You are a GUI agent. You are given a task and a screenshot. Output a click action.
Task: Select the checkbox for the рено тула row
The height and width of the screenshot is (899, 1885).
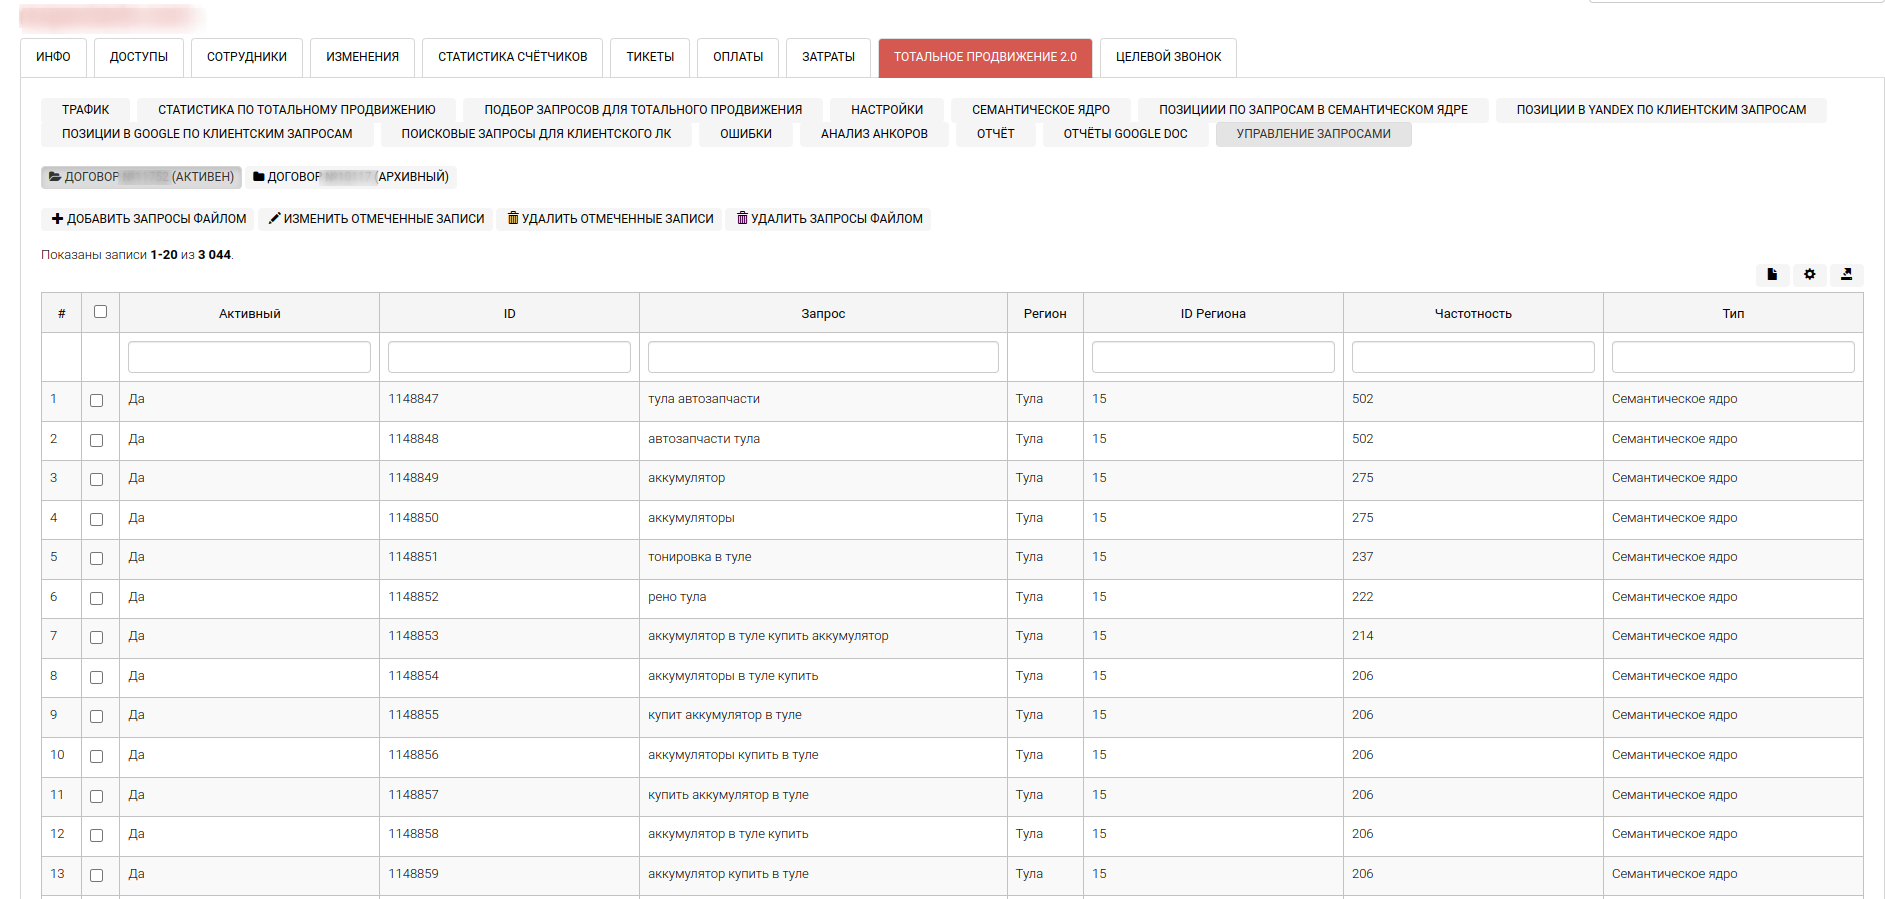[97, 598]
